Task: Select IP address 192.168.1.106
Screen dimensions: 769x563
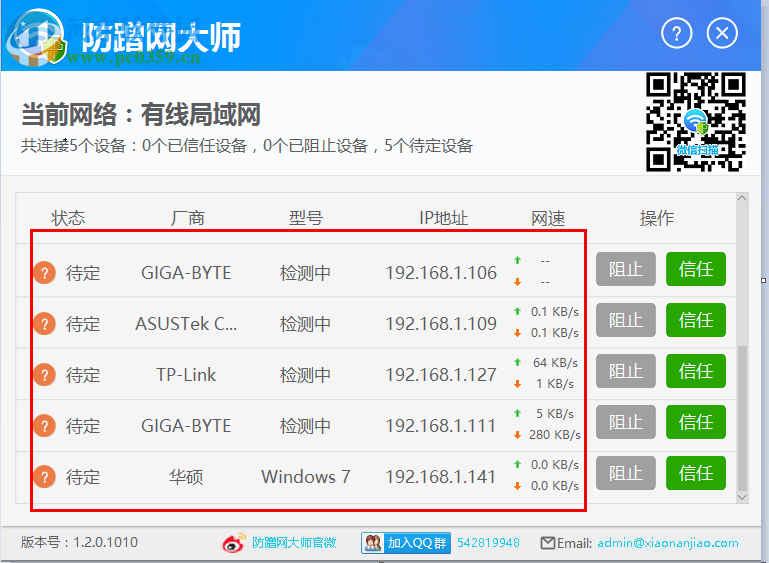Action: pyautogui.click(x=441, y=273)
